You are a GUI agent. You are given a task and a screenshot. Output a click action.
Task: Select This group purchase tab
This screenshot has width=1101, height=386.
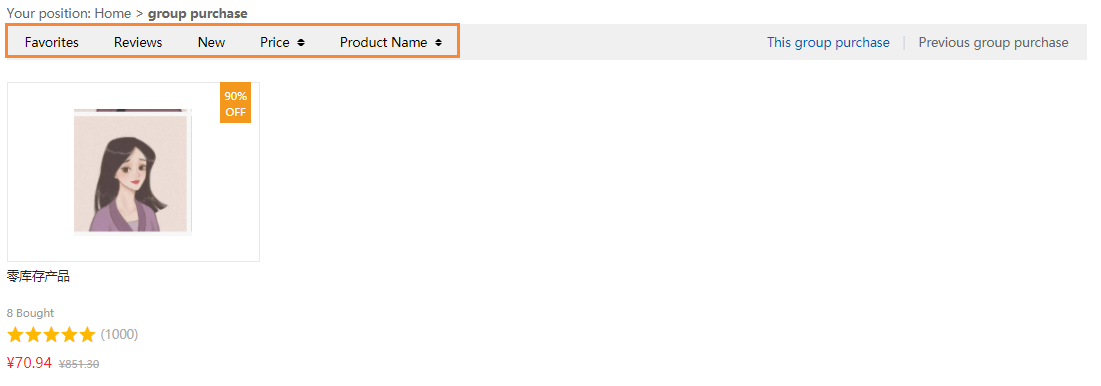coord(828,42)
